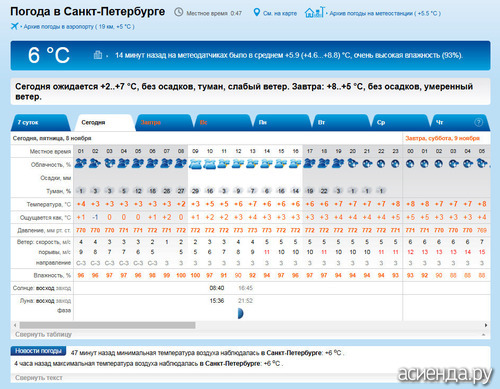Click the Санкт-Петербурге link in maximum temperature news
This screenshot has width=500, height=389.
point(232,364)
